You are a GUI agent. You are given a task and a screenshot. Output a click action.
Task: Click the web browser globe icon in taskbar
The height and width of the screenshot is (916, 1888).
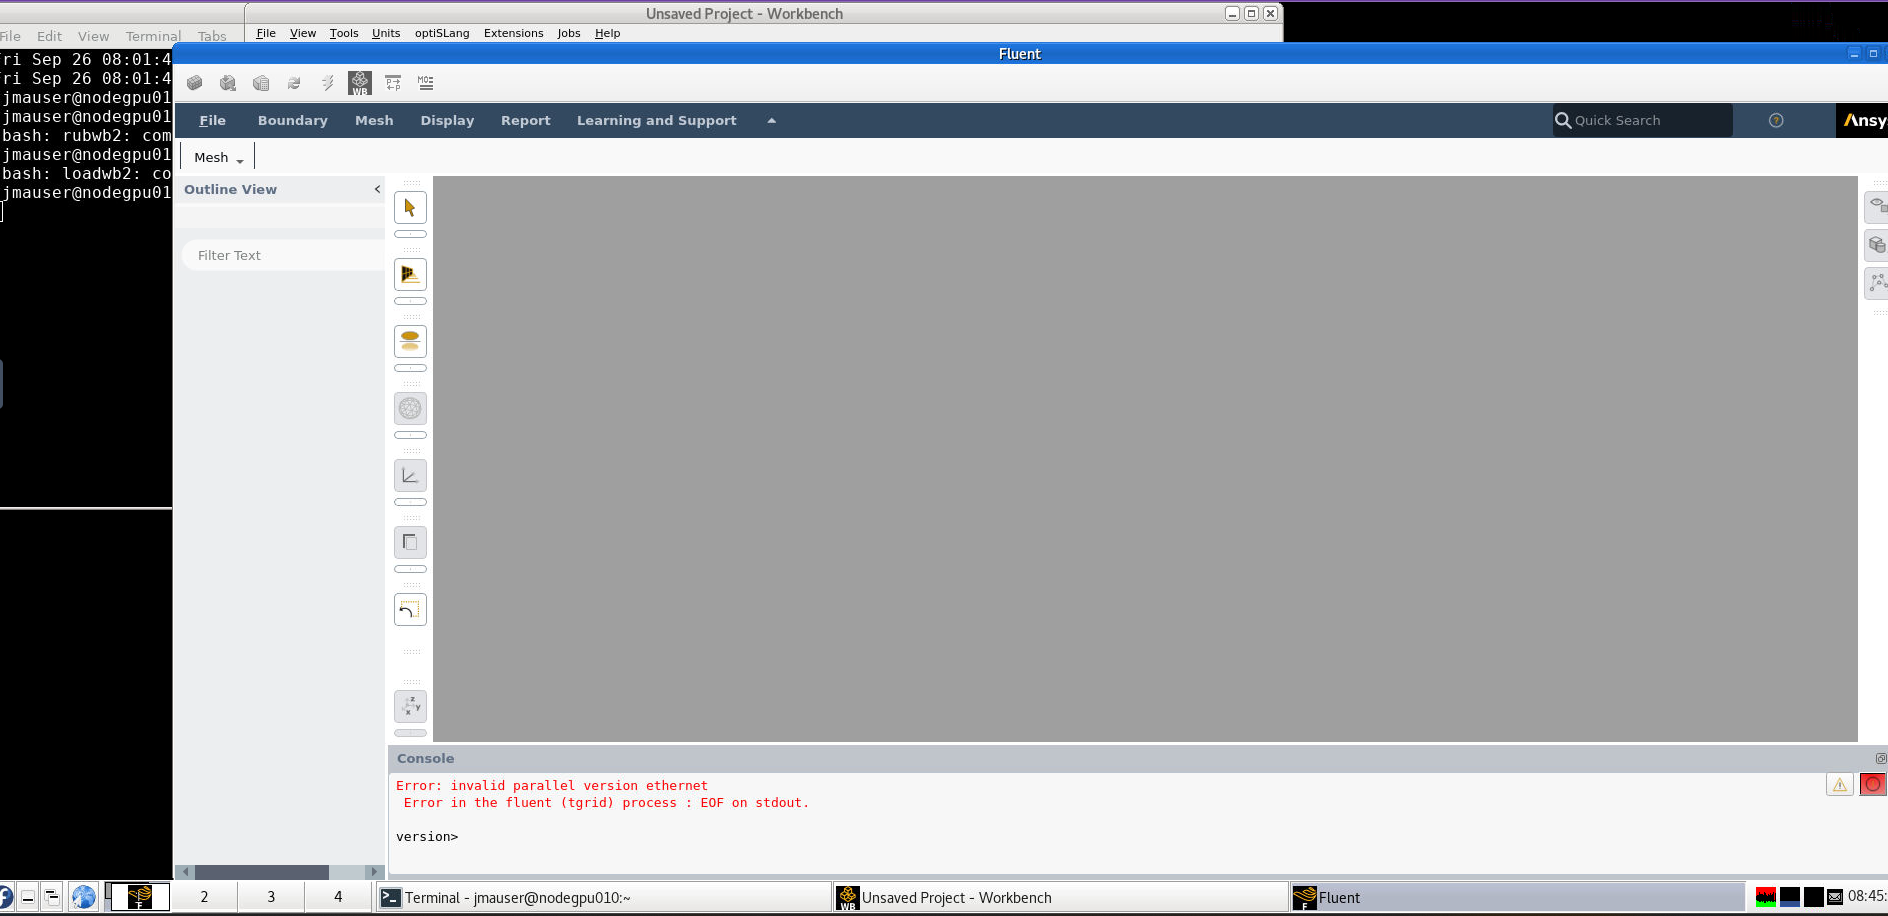(x=84, y=897)
